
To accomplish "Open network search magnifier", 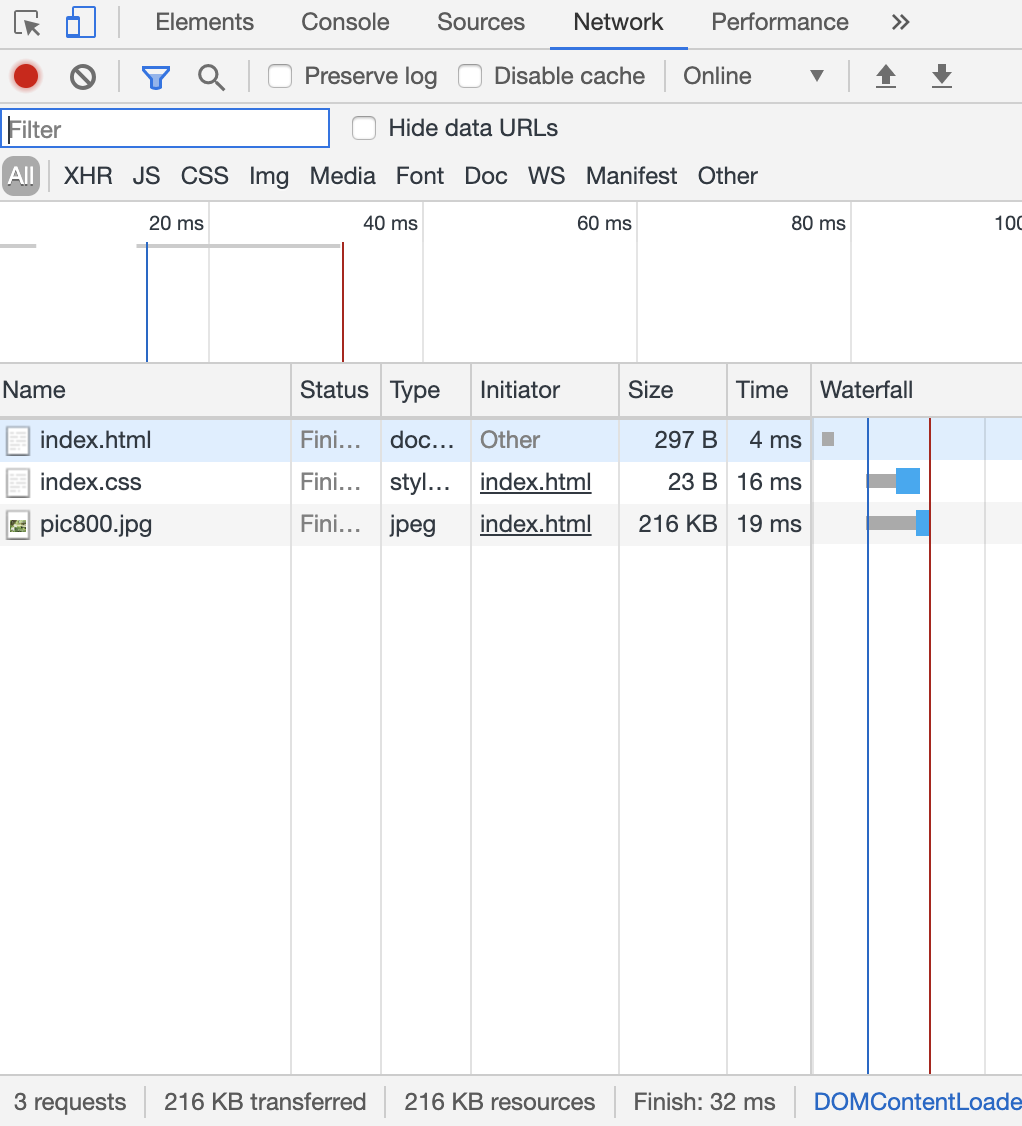I will (x=211, y=77).
